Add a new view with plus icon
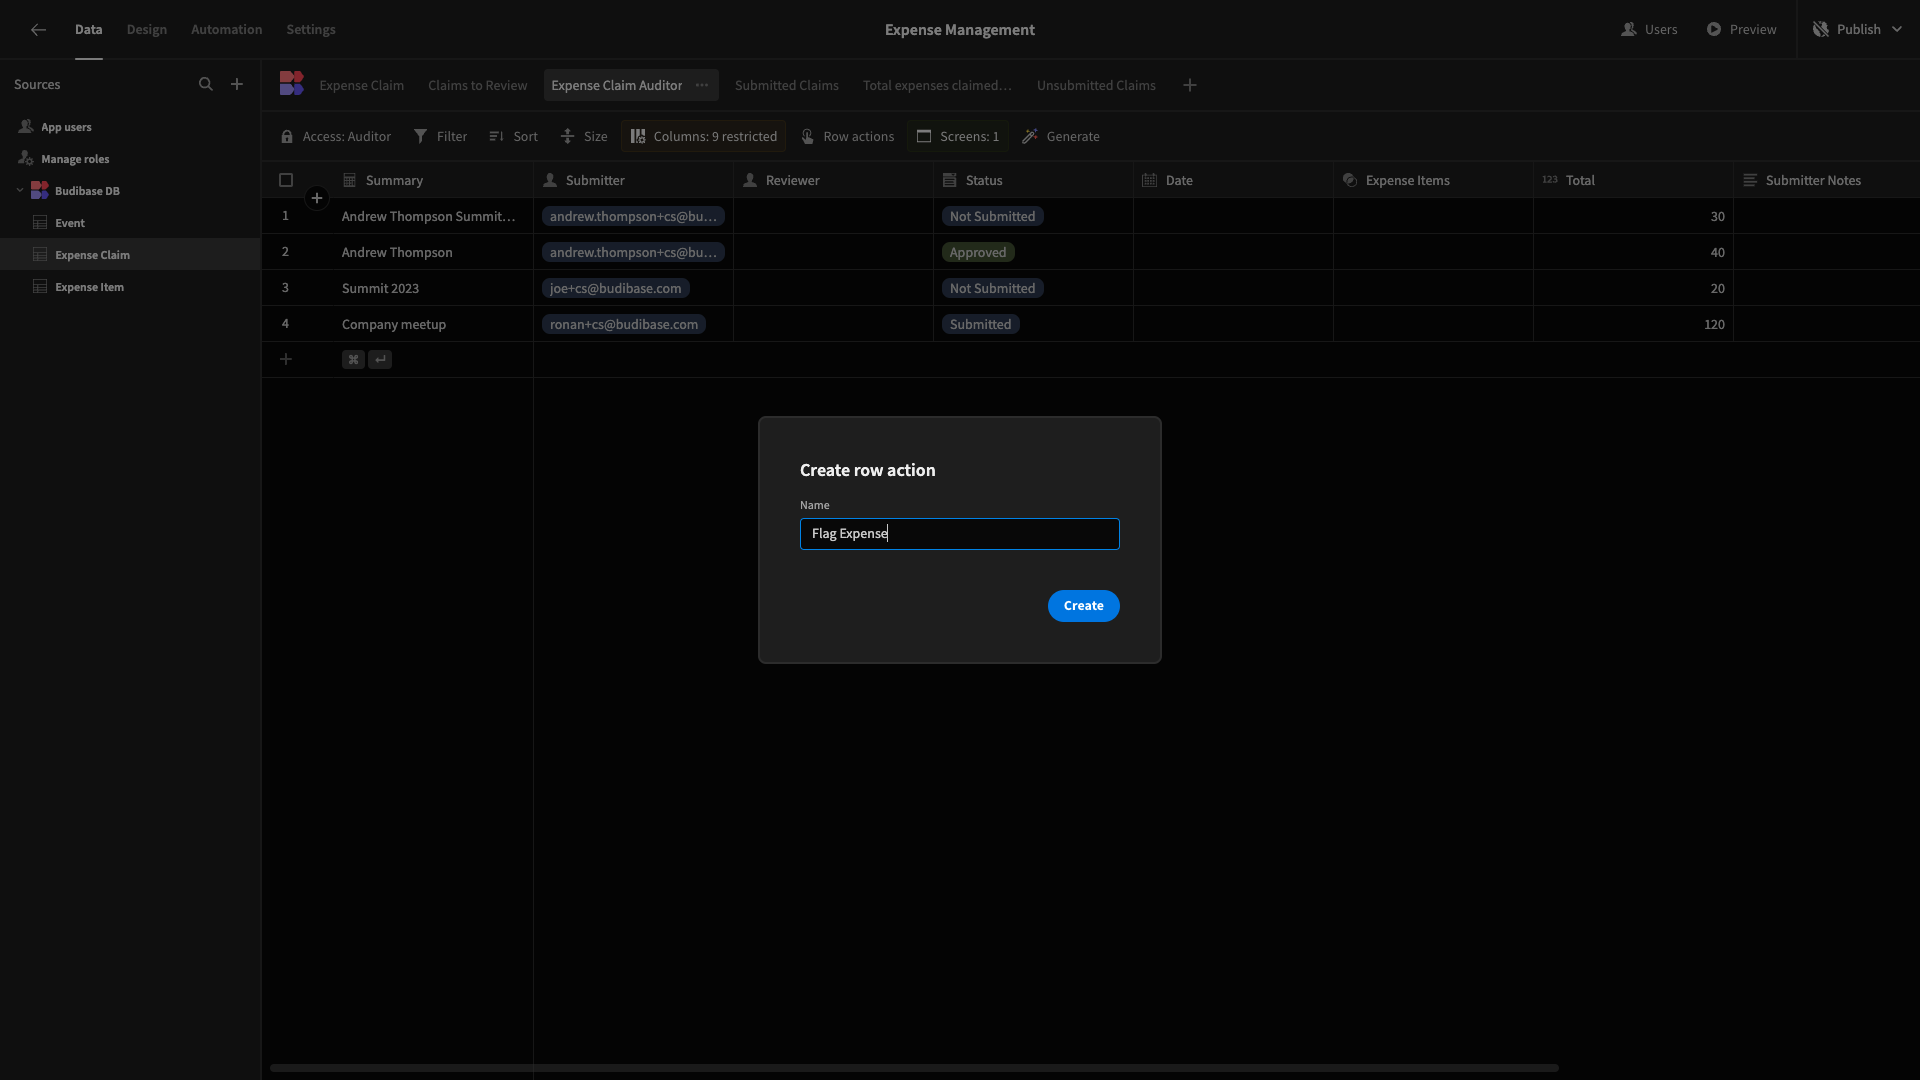 point(1190,86)
